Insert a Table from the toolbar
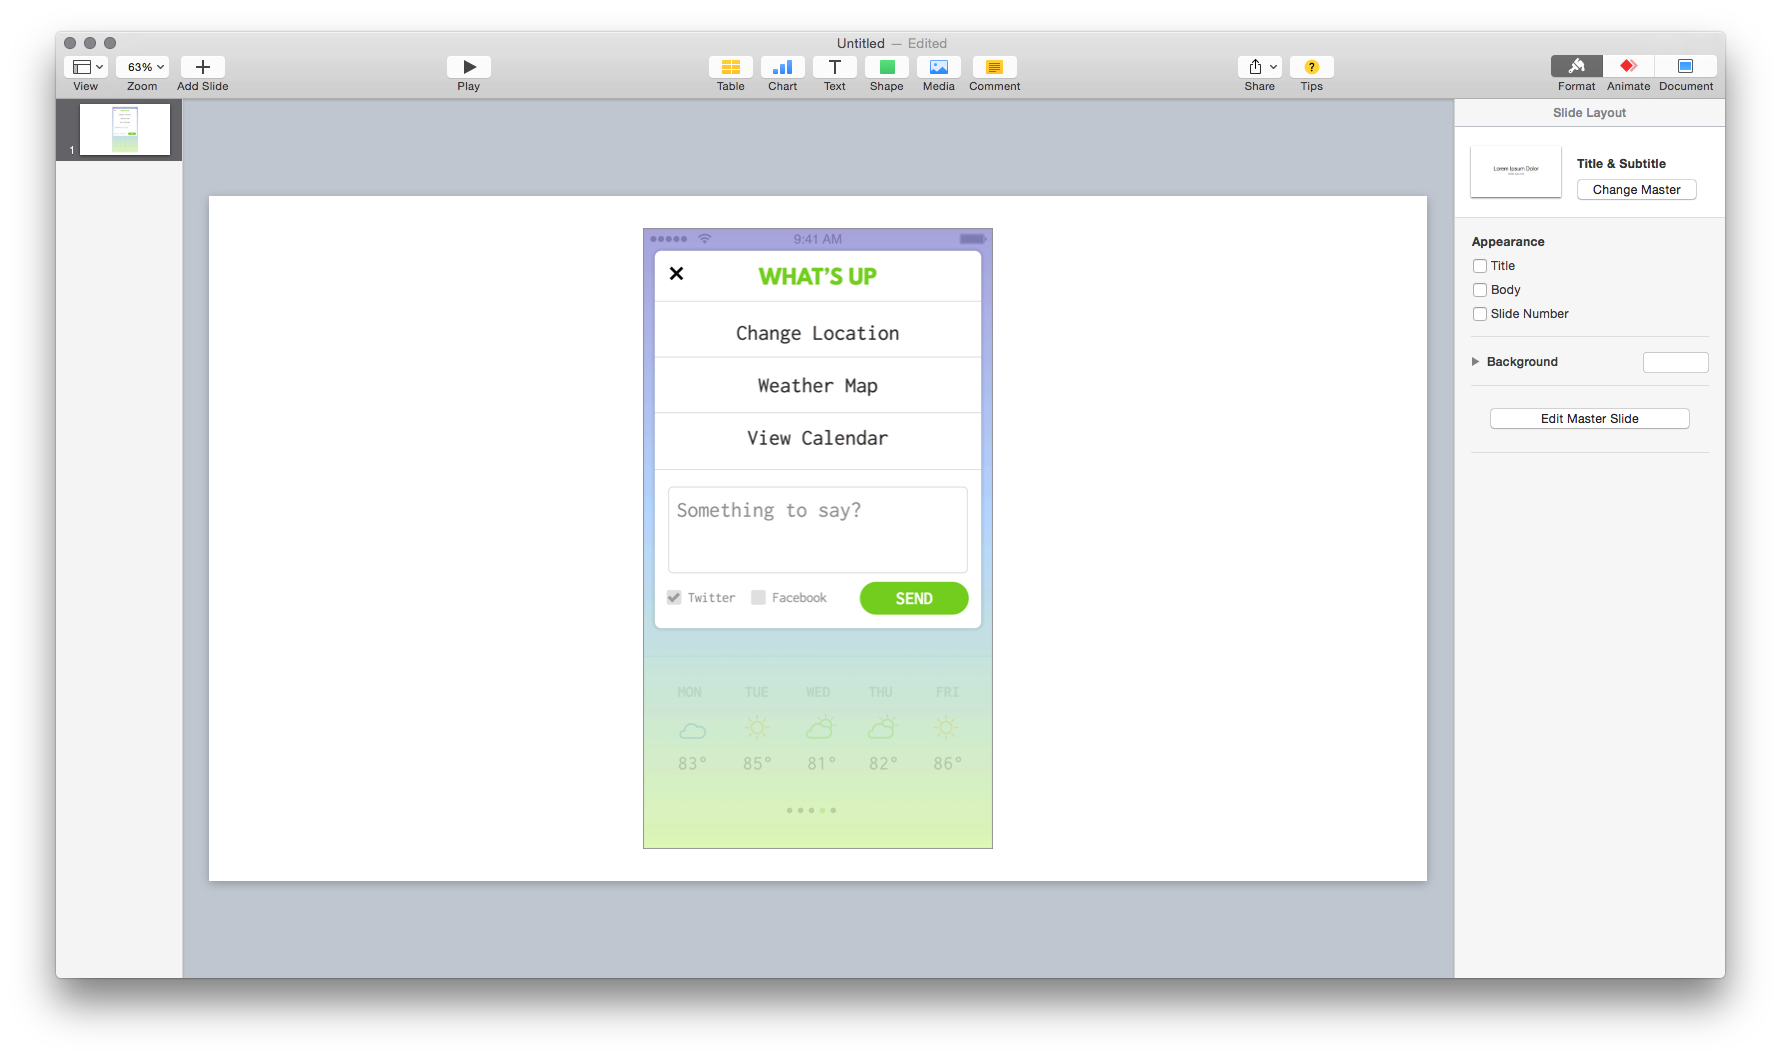1781x1058 pixels. pyautogui.click(x=730, y=67)
